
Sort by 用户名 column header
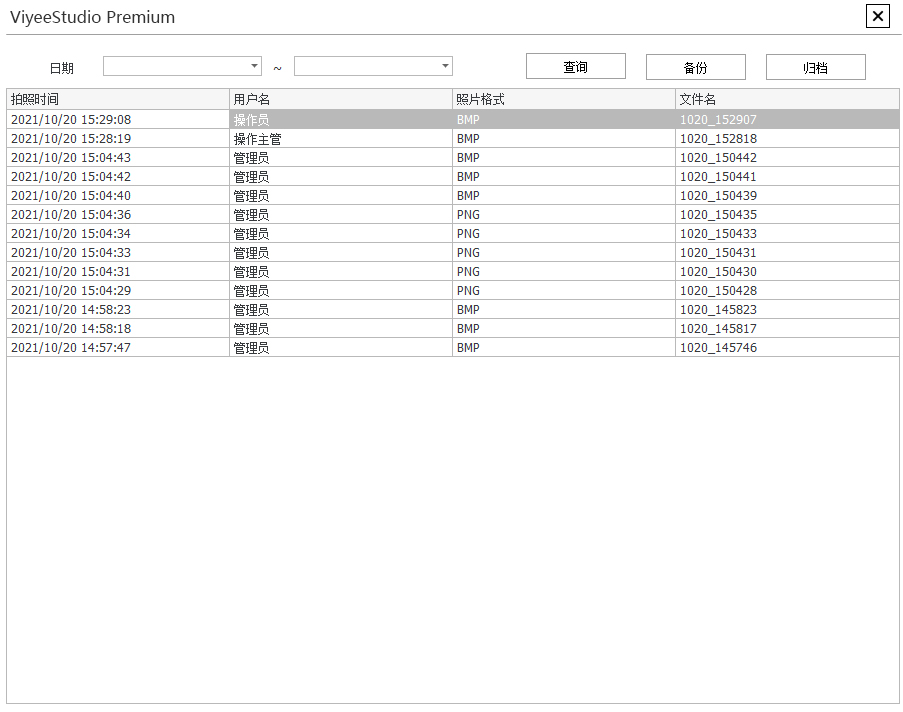pos(340,99)
